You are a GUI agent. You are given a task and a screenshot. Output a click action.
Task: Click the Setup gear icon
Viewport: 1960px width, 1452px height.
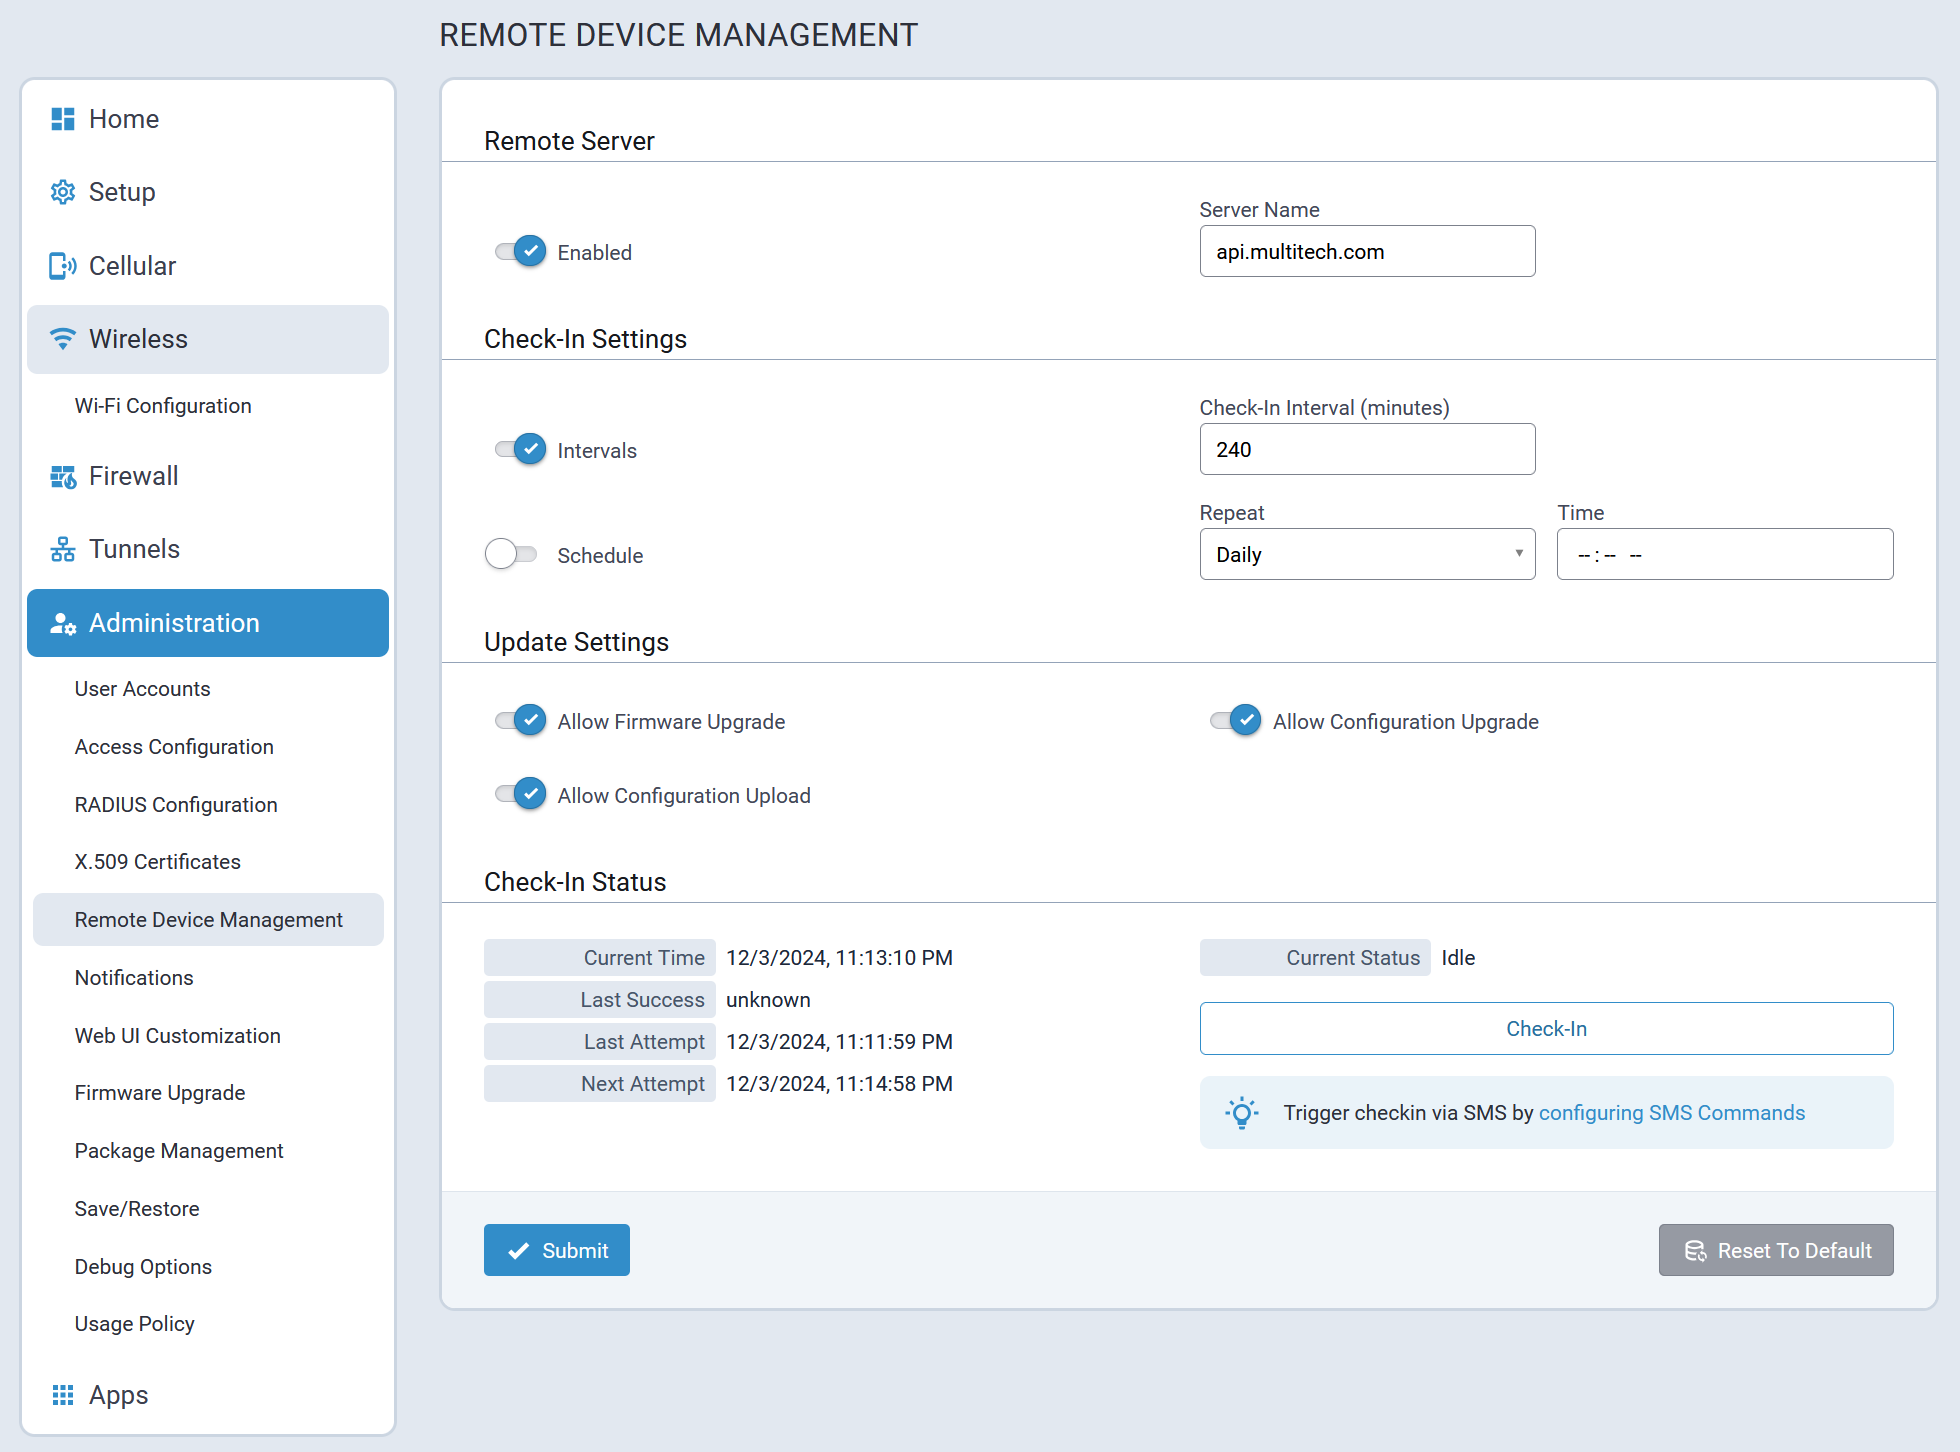[x=62, y=192]
